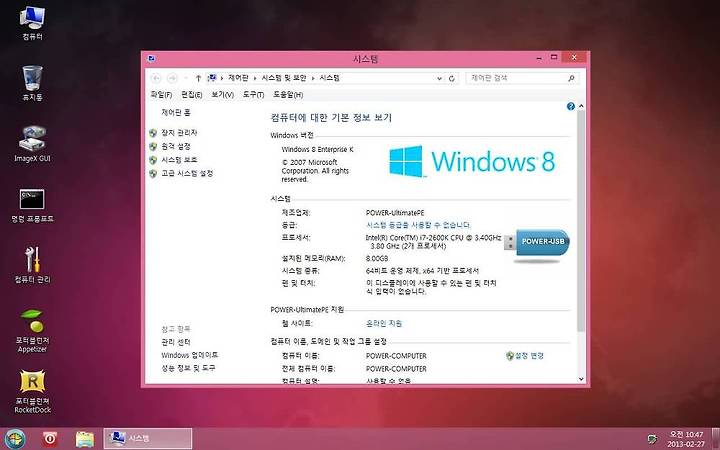Click the Start orb on taskbar
The image size is (720, 450).
pyautogui.click(x=15, y=439)
